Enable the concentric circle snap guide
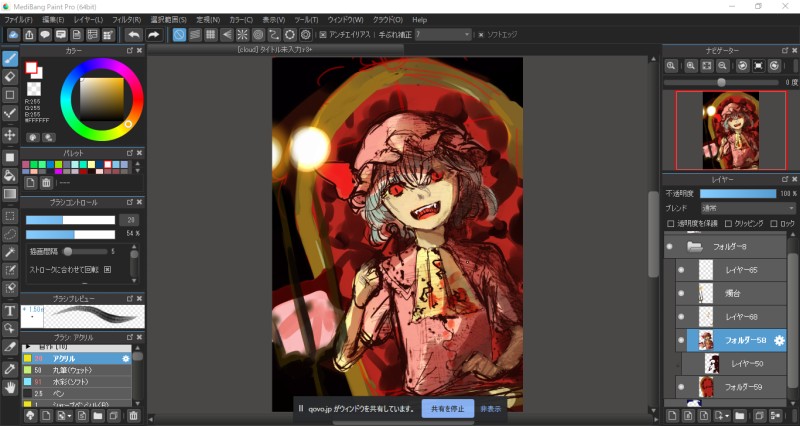800x426 pixels. 258,35
